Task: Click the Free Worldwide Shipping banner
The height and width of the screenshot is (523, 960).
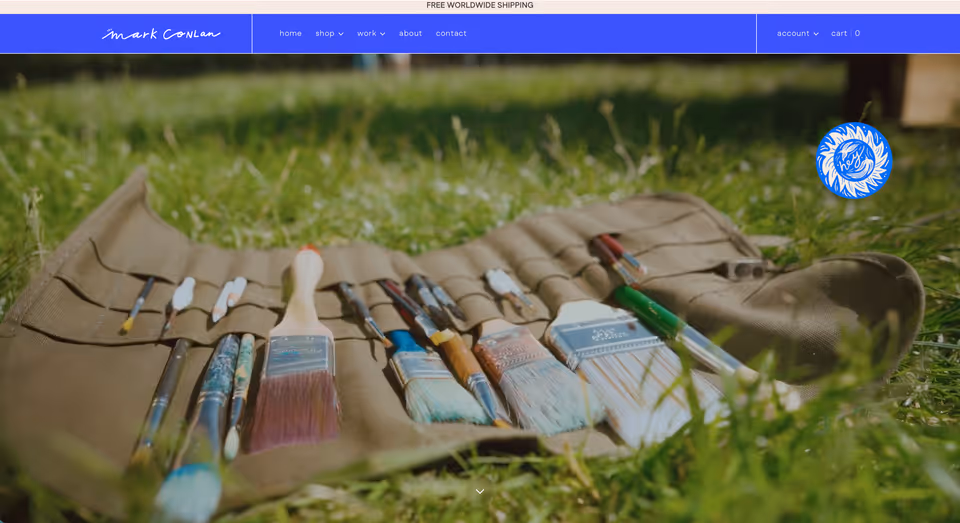Action: (480, 6)
